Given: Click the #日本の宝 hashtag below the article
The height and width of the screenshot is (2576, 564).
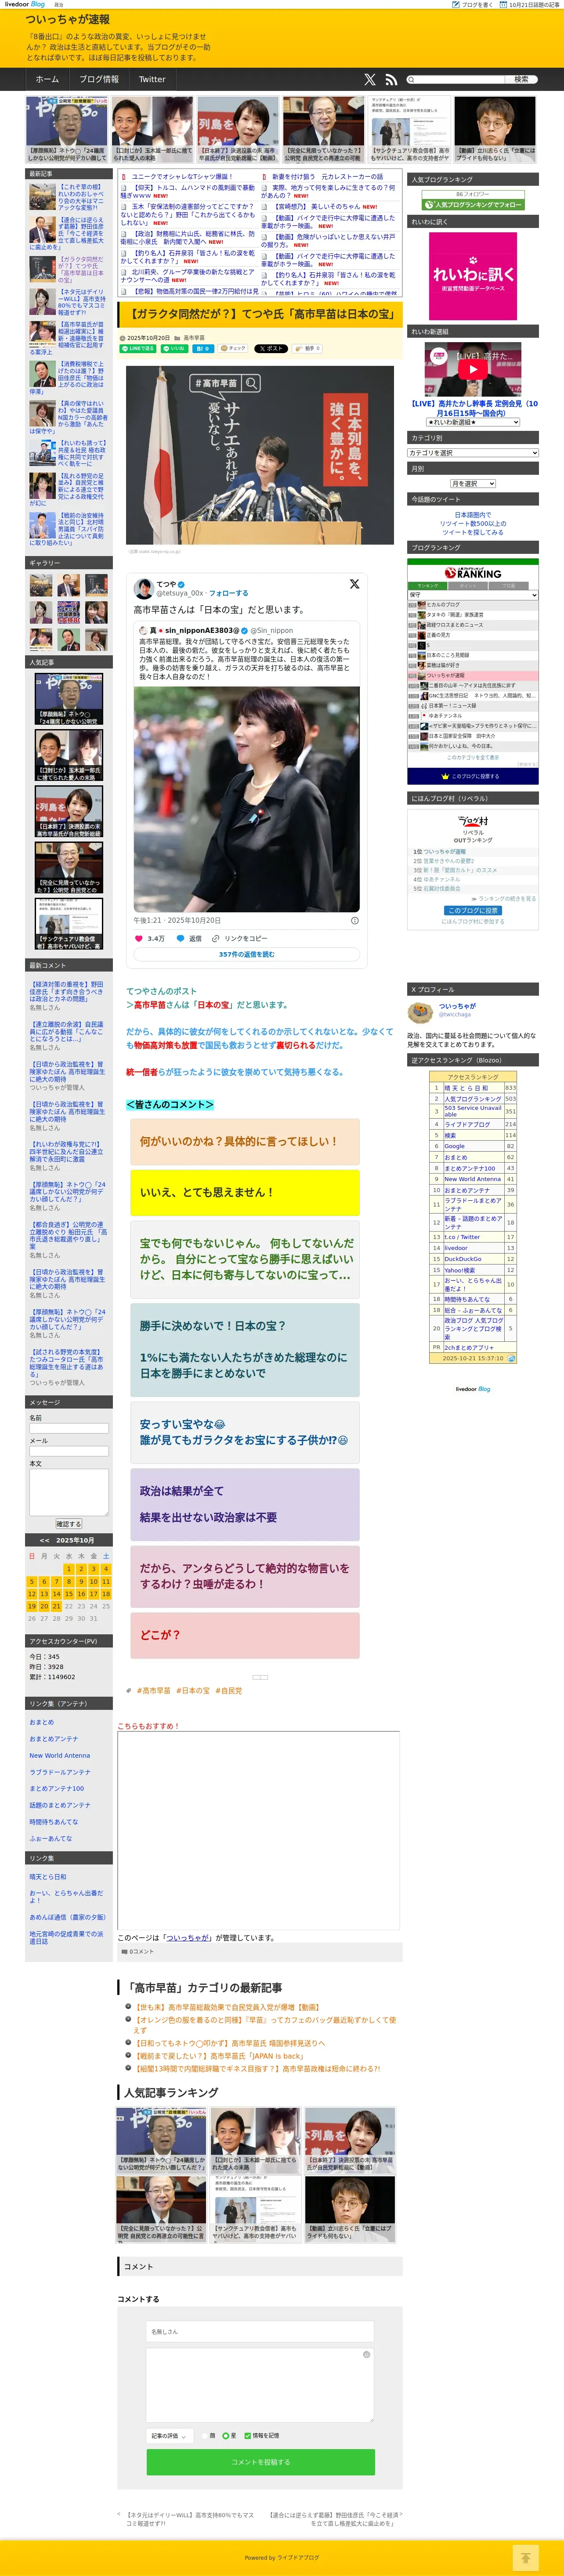Looking at the screenshot, I should (193, 1691).
